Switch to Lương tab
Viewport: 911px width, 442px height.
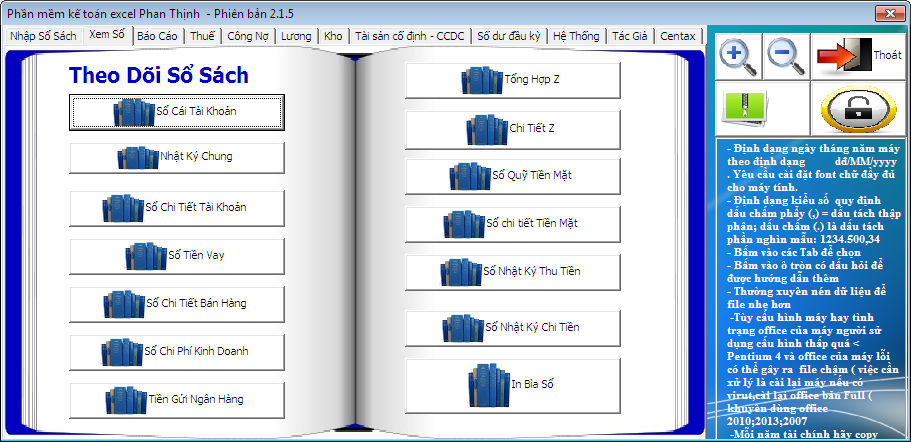point(296,36)
